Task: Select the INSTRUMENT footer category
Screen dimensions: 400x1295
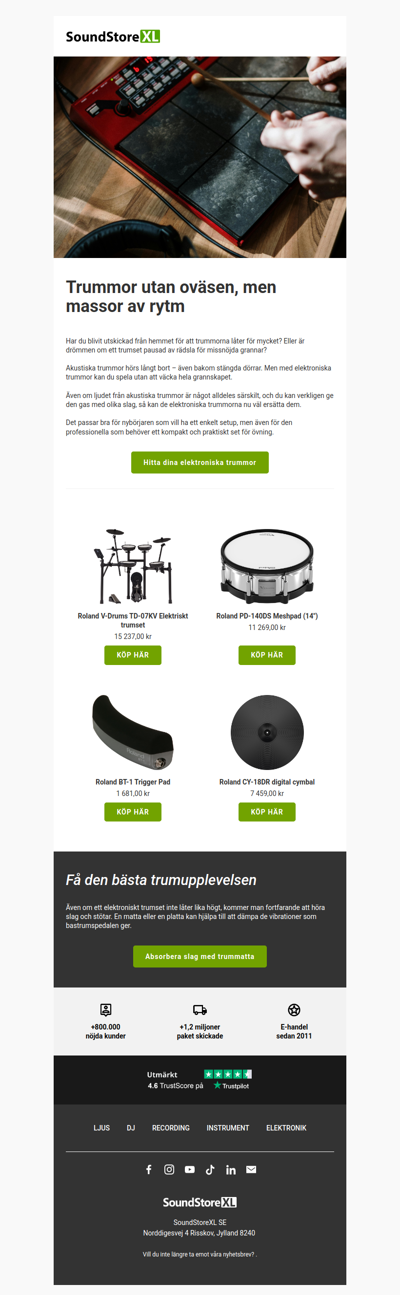Action: pos(228,1128)
